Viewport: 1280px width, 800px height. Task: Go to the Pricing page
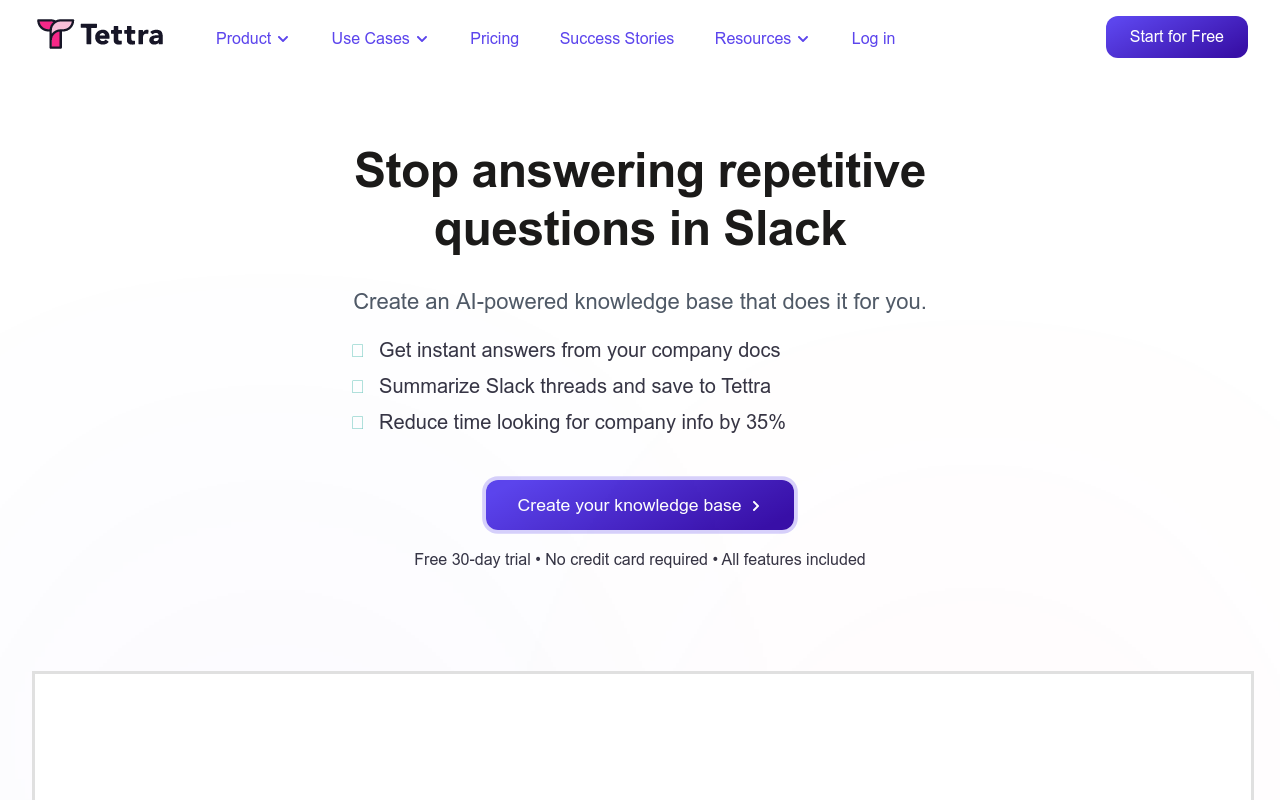point(494,38)
